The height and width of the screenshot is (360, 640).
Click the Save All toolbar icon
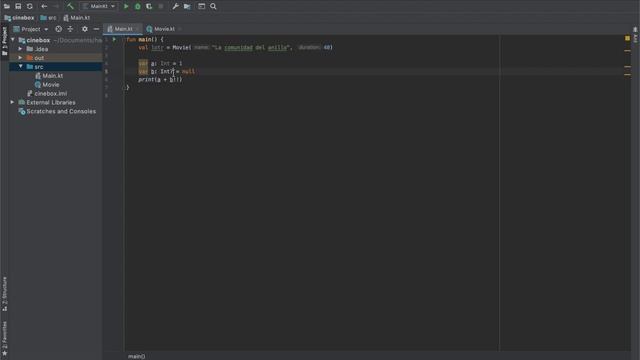pyautogui.click(x=18, y=6)
